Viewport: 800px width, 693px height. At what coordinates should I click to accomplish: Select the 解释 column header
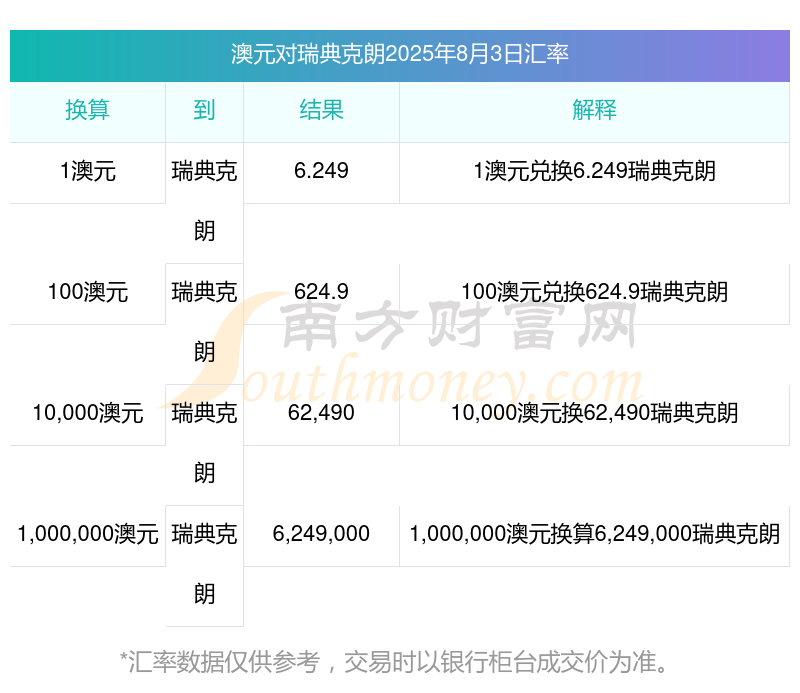(x=594, y=110)
